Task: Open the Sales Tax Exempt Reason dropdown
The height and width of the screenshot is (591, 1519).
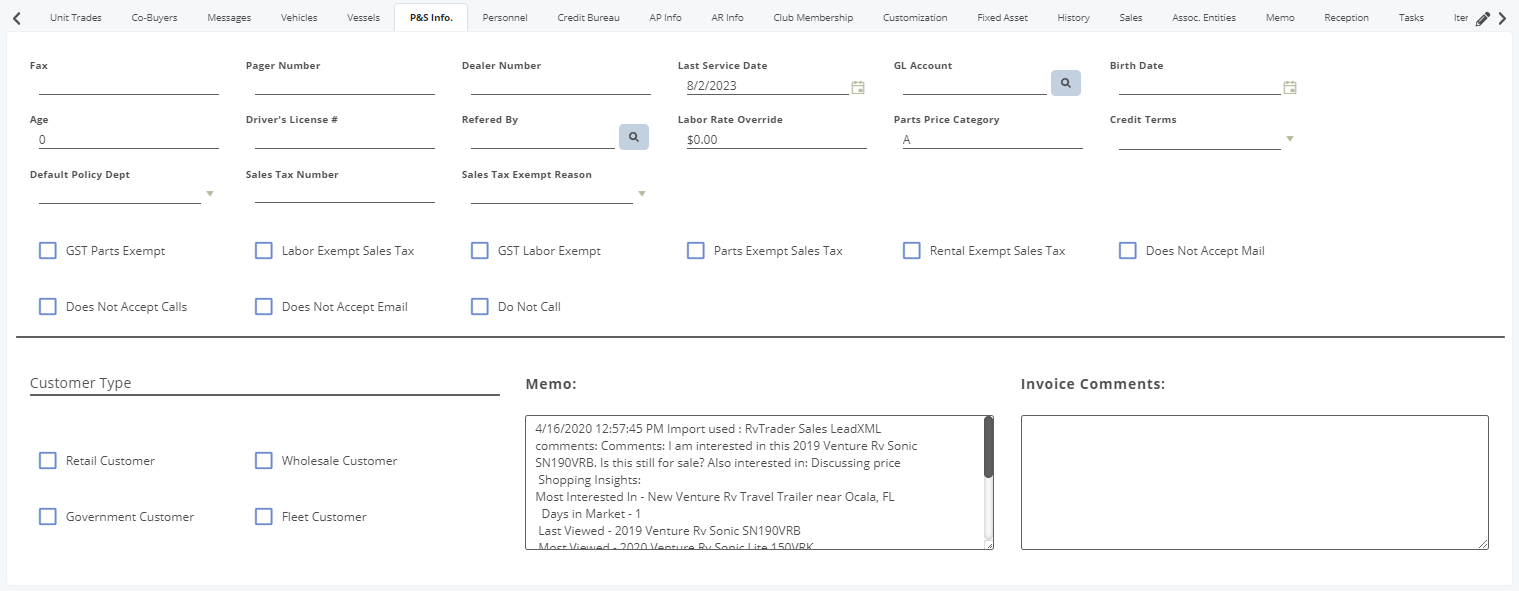Action: (x=641, y=193)
